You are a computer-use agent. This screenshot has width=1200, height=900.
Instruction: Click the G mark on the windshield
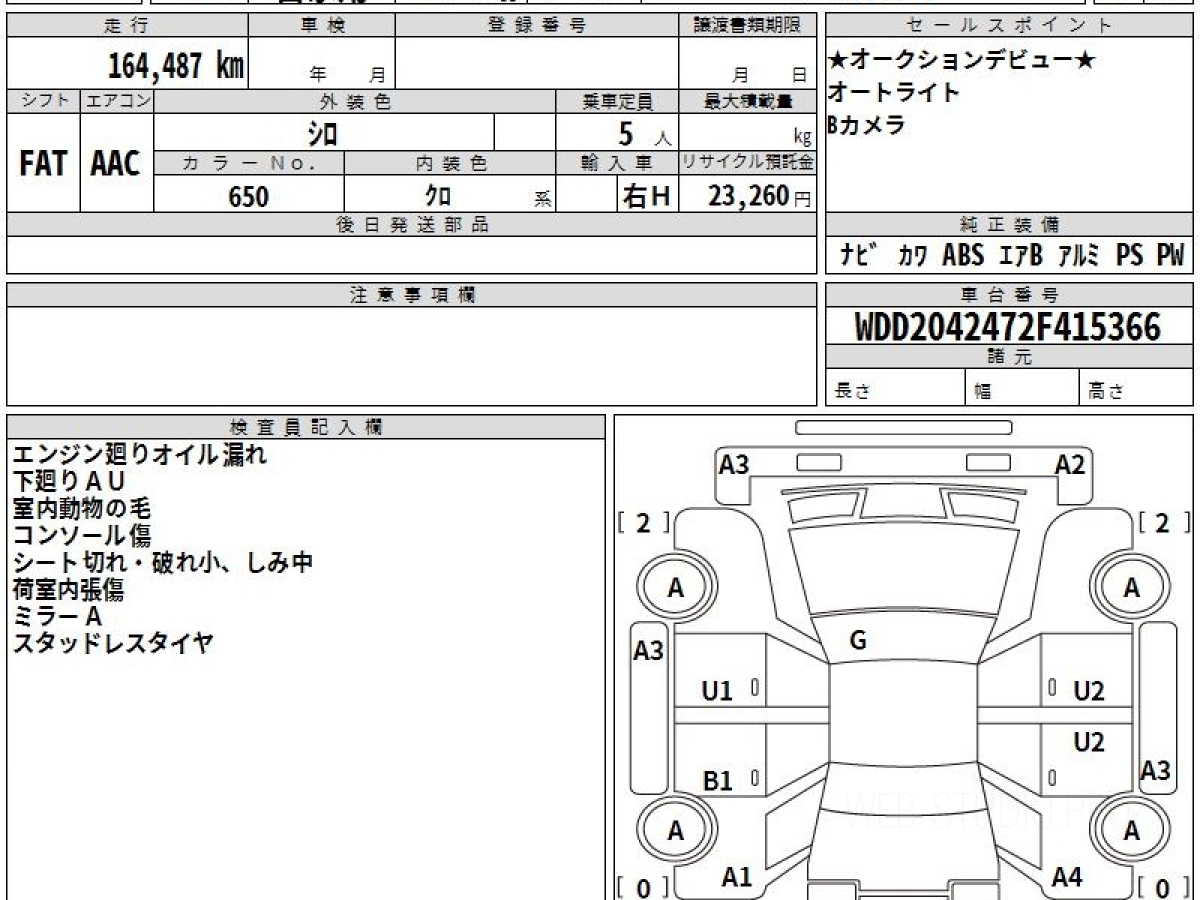857,641
